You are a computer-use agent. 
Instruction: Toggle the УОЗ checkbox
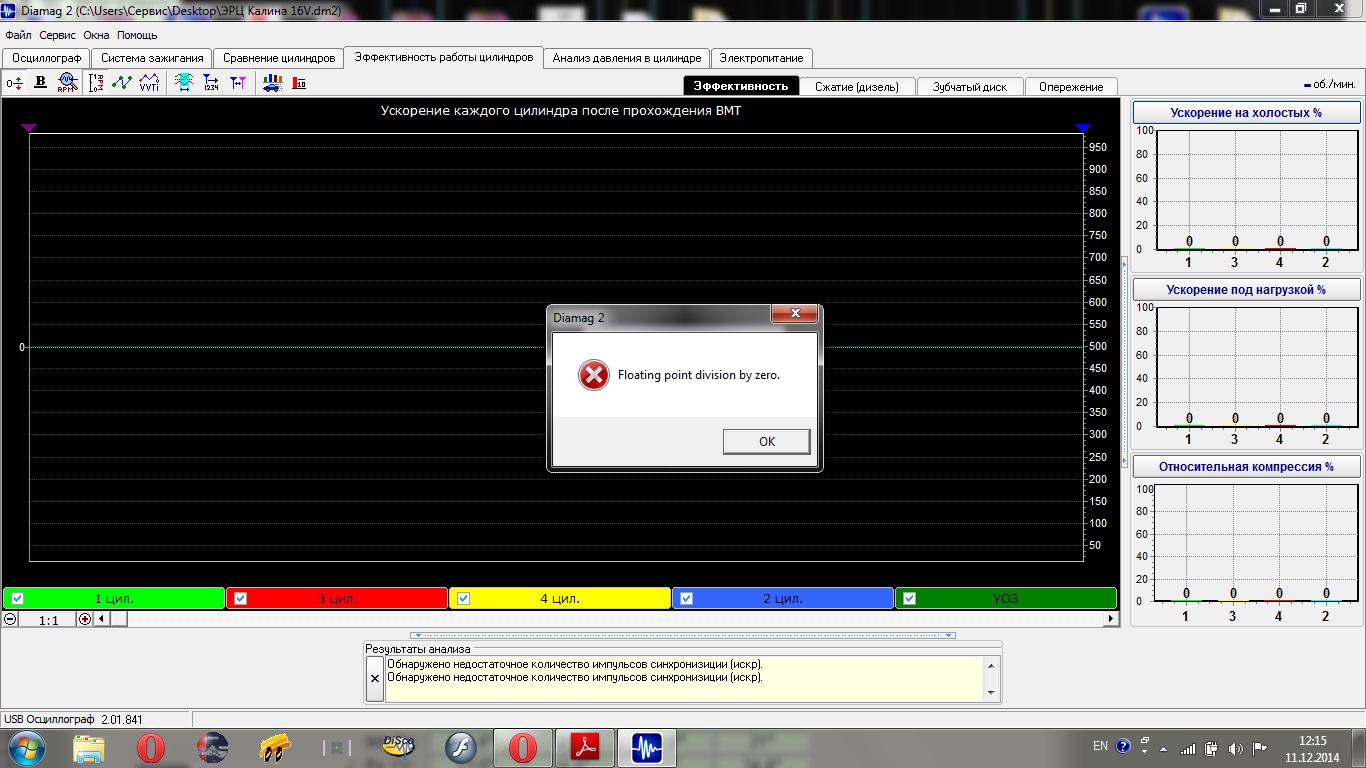click(909, 599)
